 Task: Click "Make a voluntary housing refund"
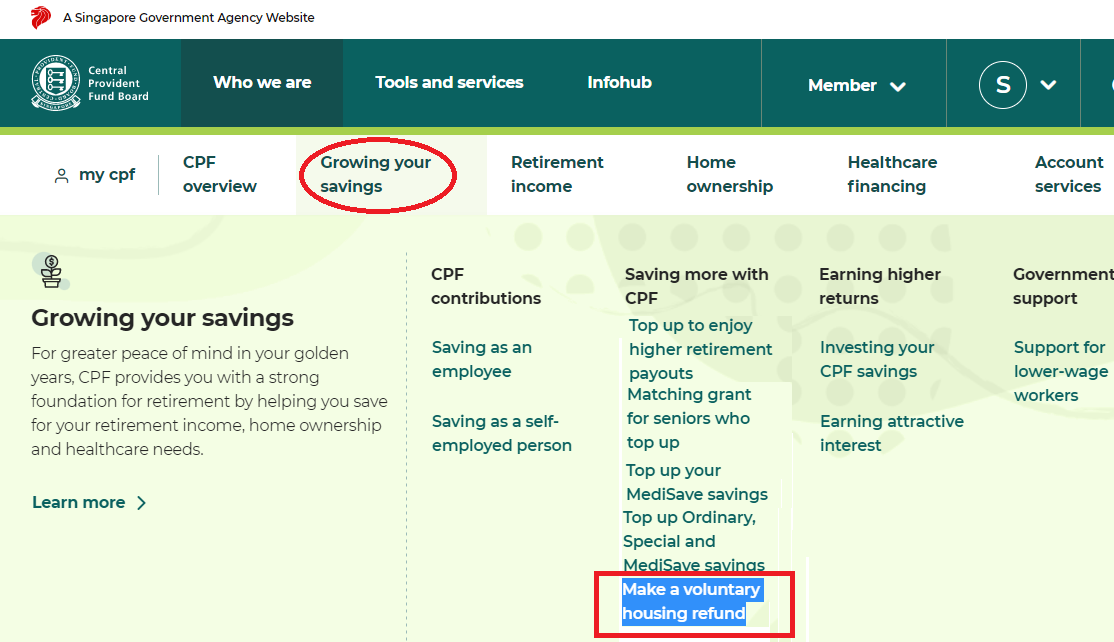[691, 601]
